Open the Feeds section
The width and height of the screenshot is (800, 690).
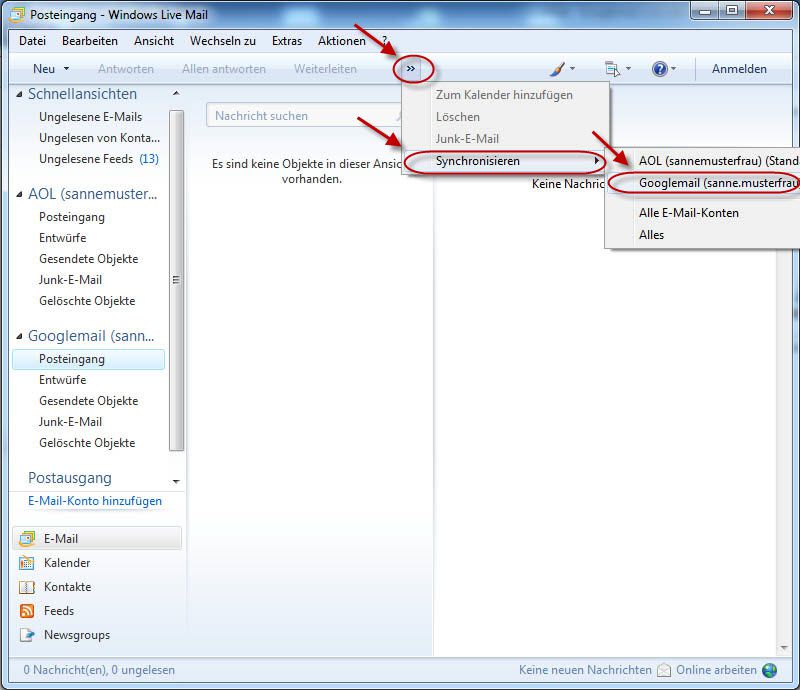tap(58, 611)
